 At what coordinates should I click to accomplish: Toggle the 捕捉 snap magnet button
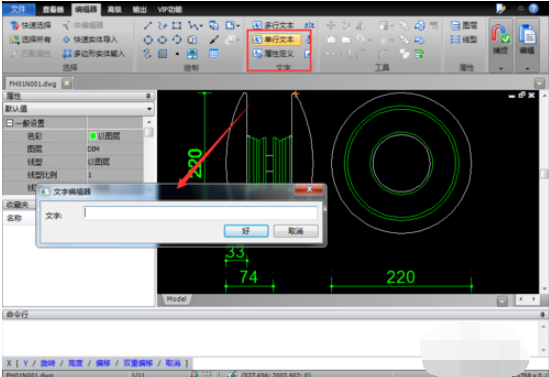pyautogui.click(x=500, y=39)
